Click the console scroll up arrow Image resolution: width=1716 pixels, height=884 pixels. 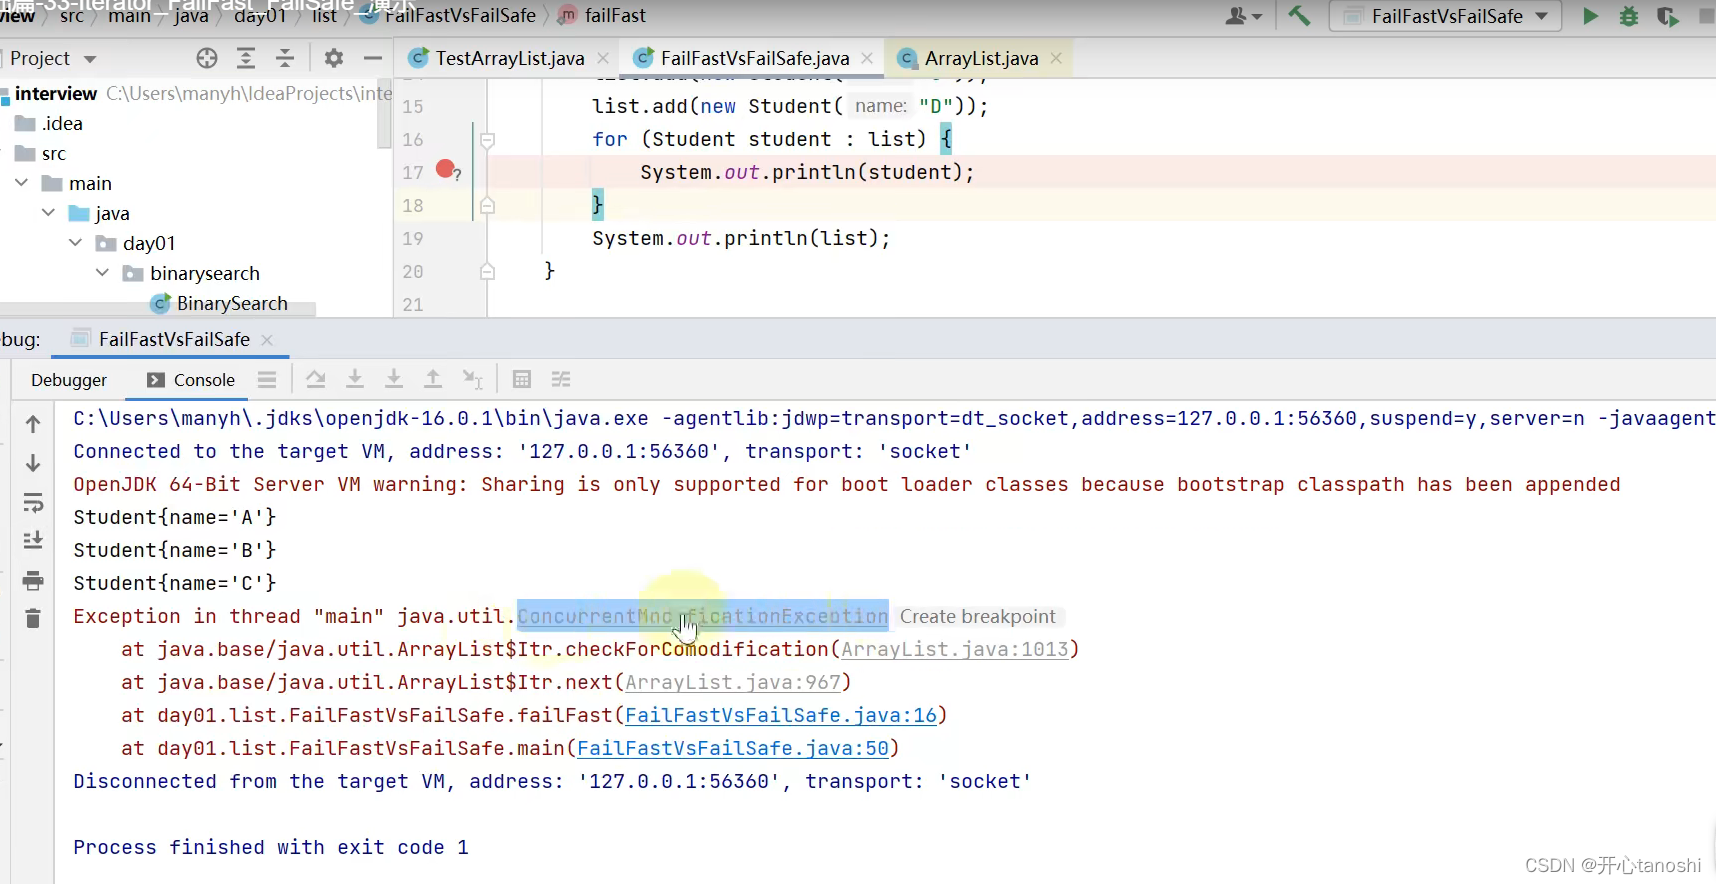33,424
